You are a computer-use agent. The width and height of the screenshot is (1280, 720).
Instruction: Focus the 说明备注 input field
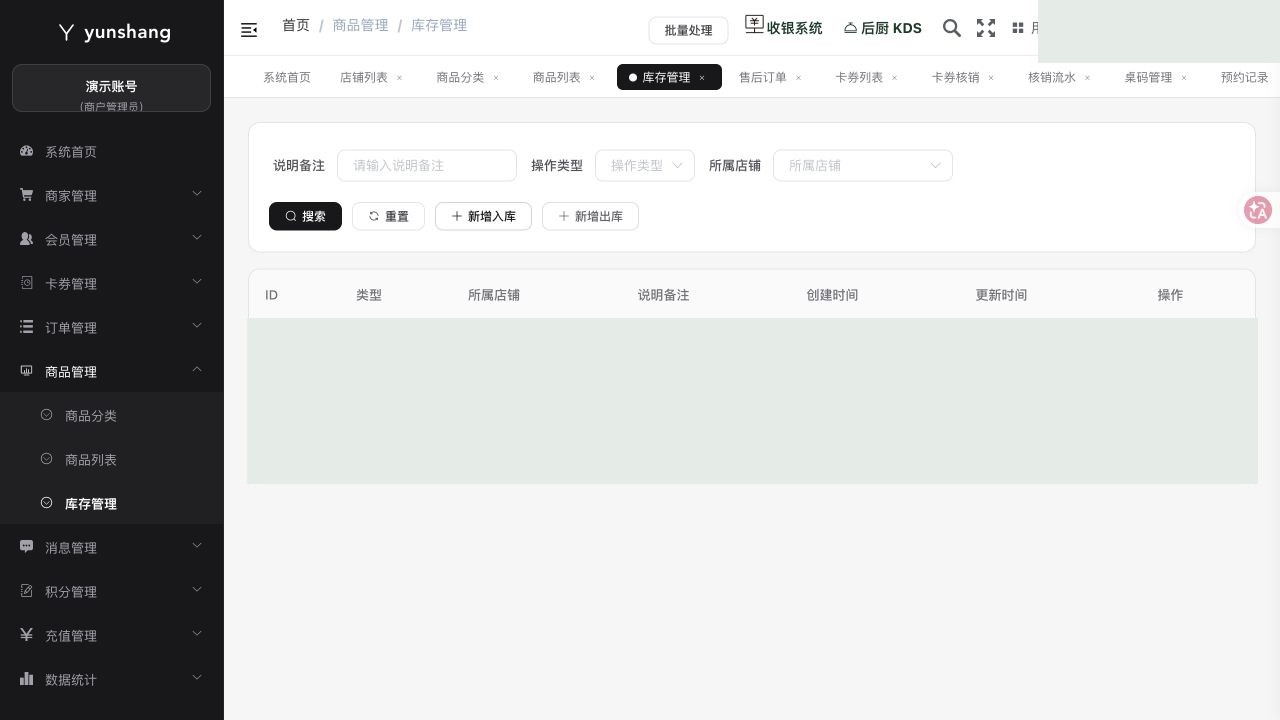[x=427, y=165]
